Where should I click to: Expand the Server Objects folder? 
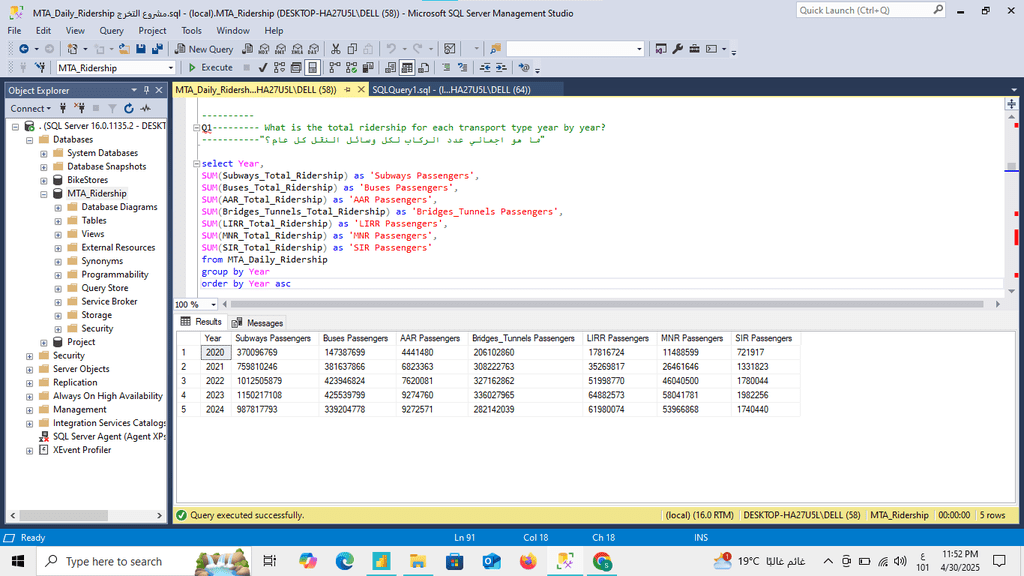point(29,370)
